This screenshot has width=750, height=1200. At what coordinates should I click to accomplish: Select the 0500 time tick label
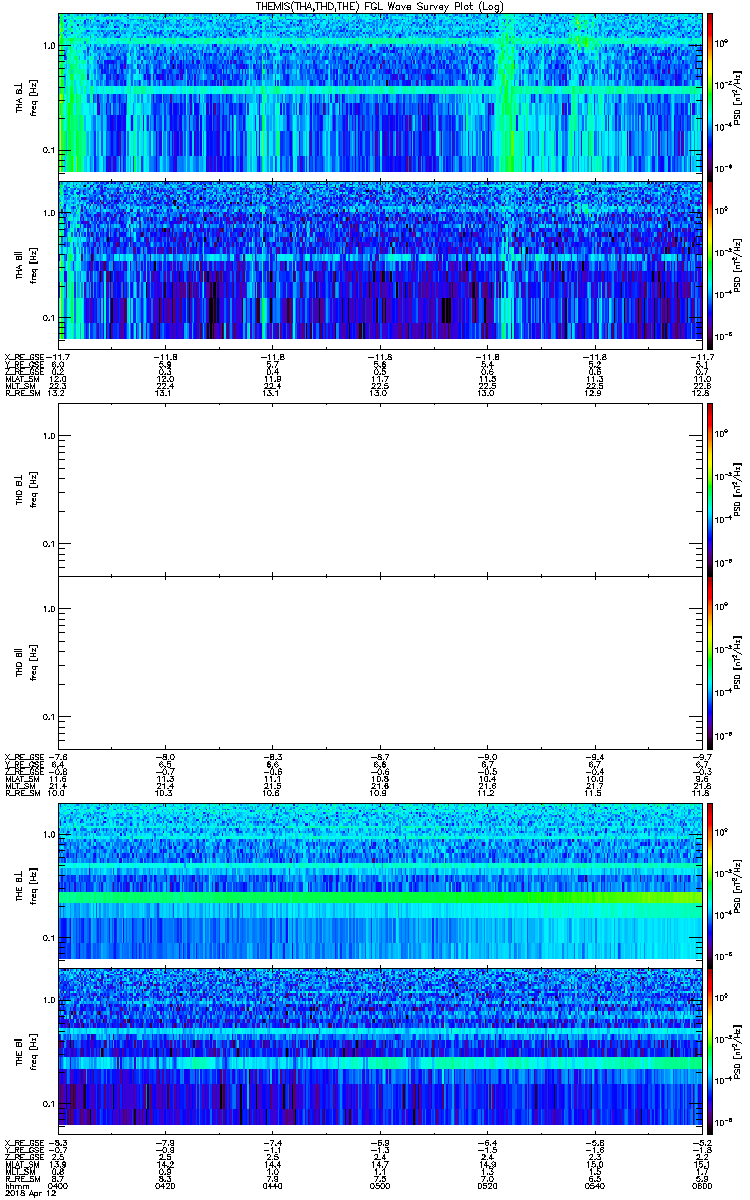click(x=381, y=1184)
